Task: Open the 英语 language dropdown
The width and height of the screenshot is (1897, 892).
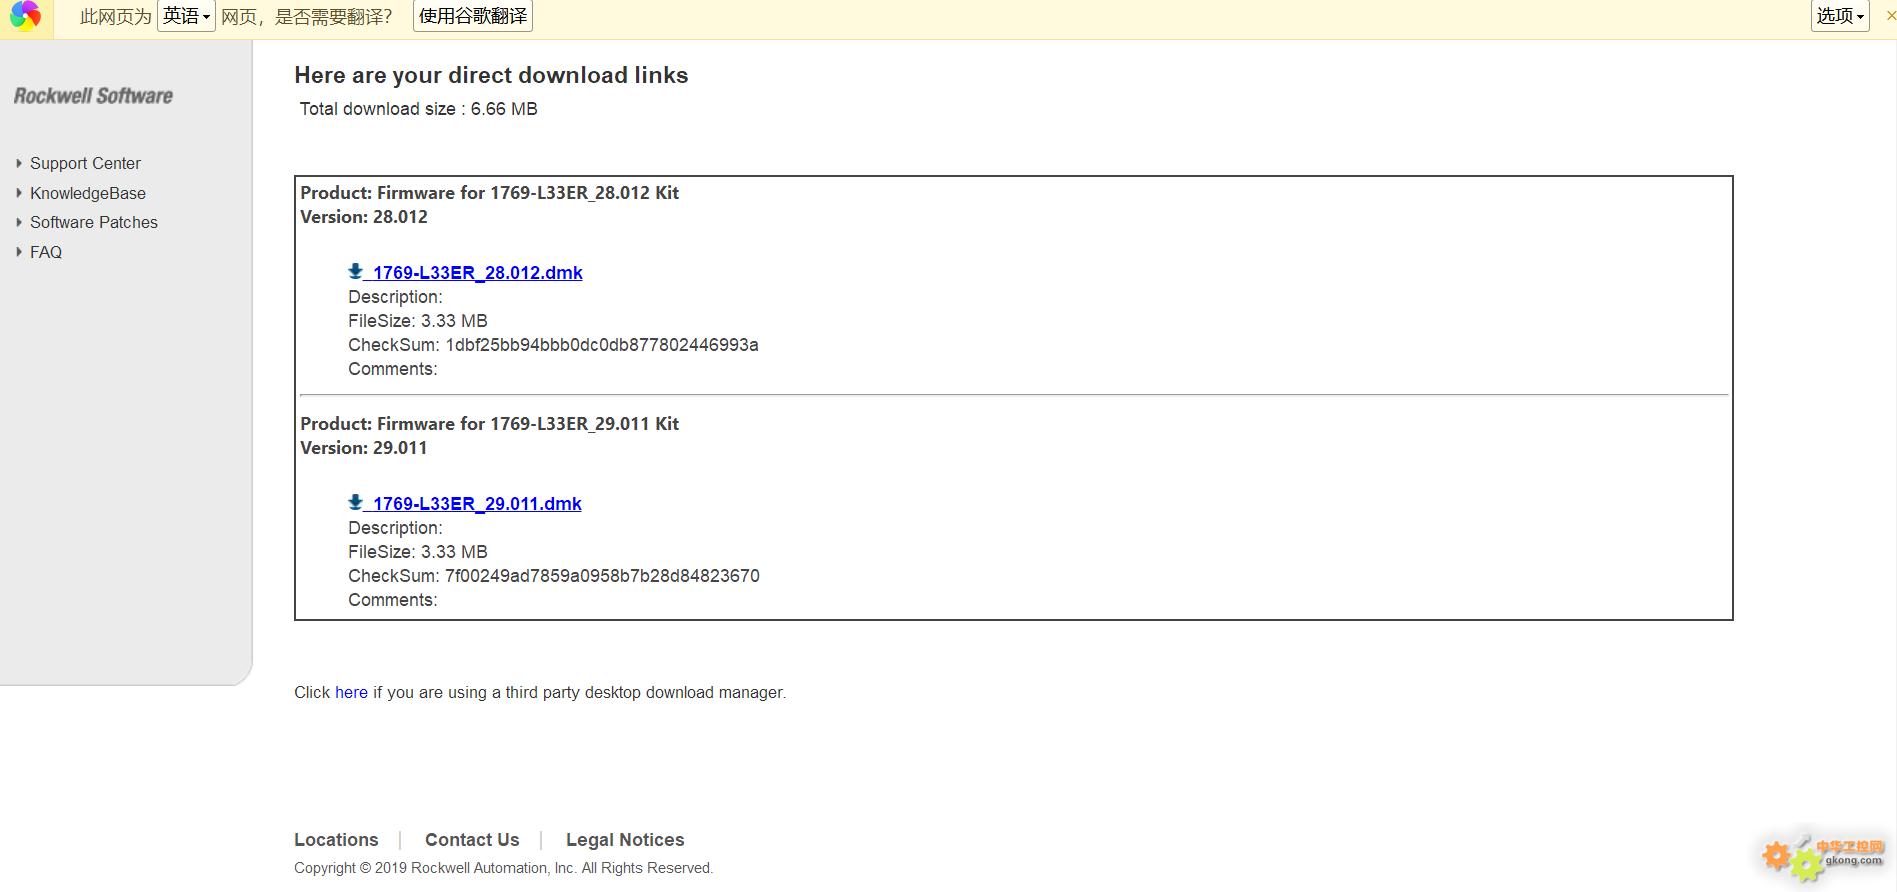Action: (186, 16)
